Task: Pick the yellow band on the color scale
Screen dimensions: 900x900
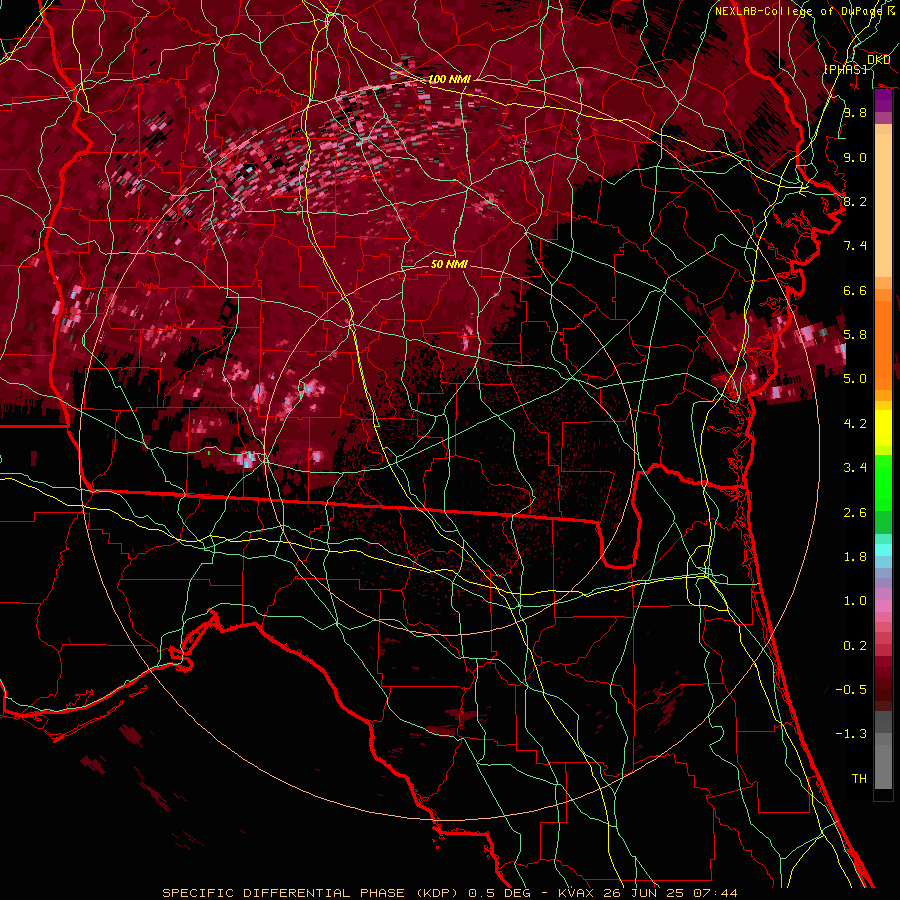Action: pos(883,428)
